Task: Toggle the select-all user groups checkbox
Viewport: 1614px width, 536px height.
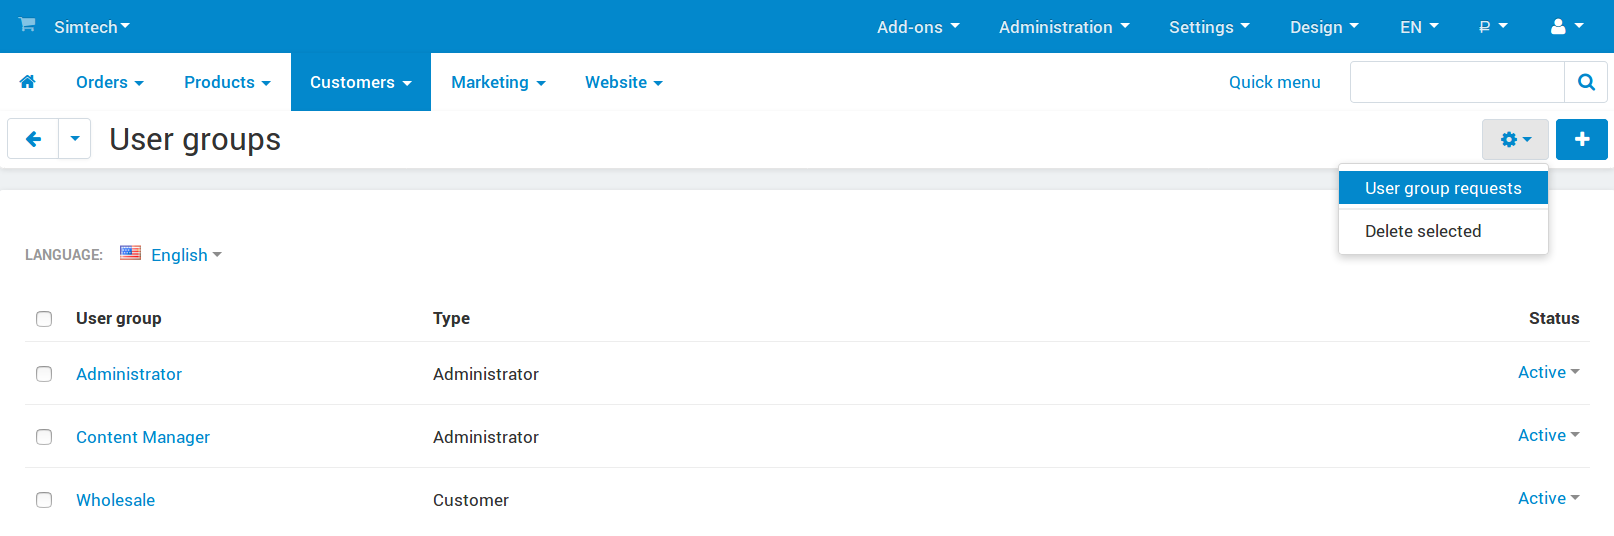Action: [44, 319]
